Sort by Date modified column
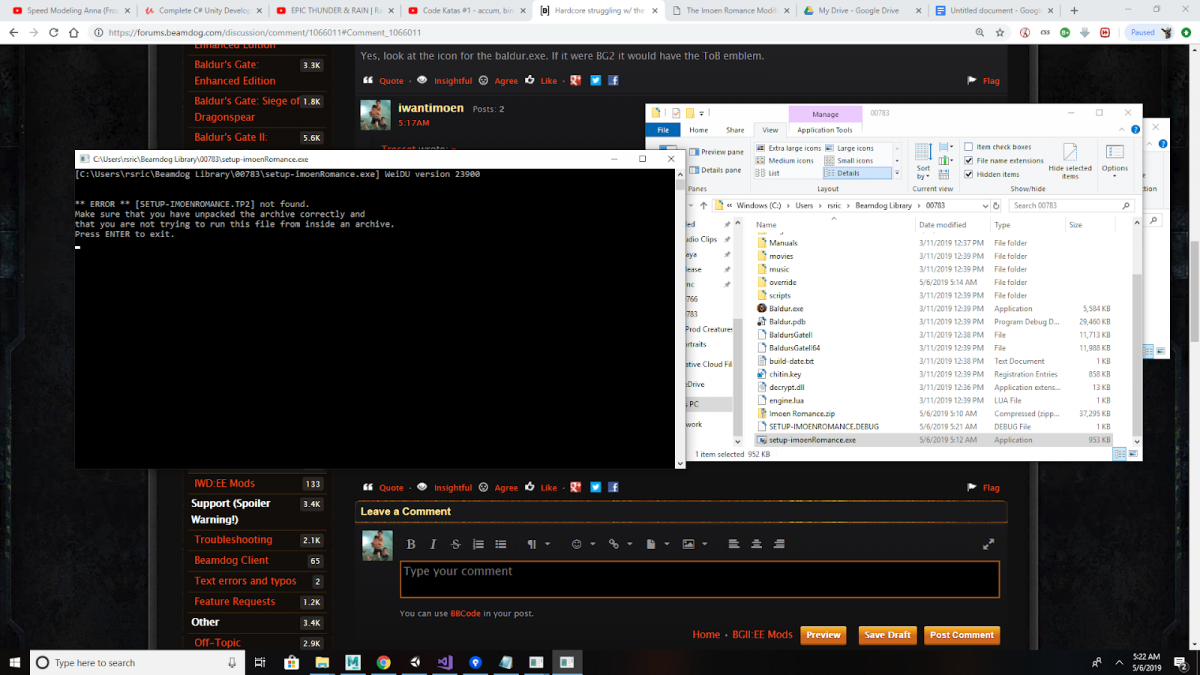The image size is (1200, 675). [943, 225]
